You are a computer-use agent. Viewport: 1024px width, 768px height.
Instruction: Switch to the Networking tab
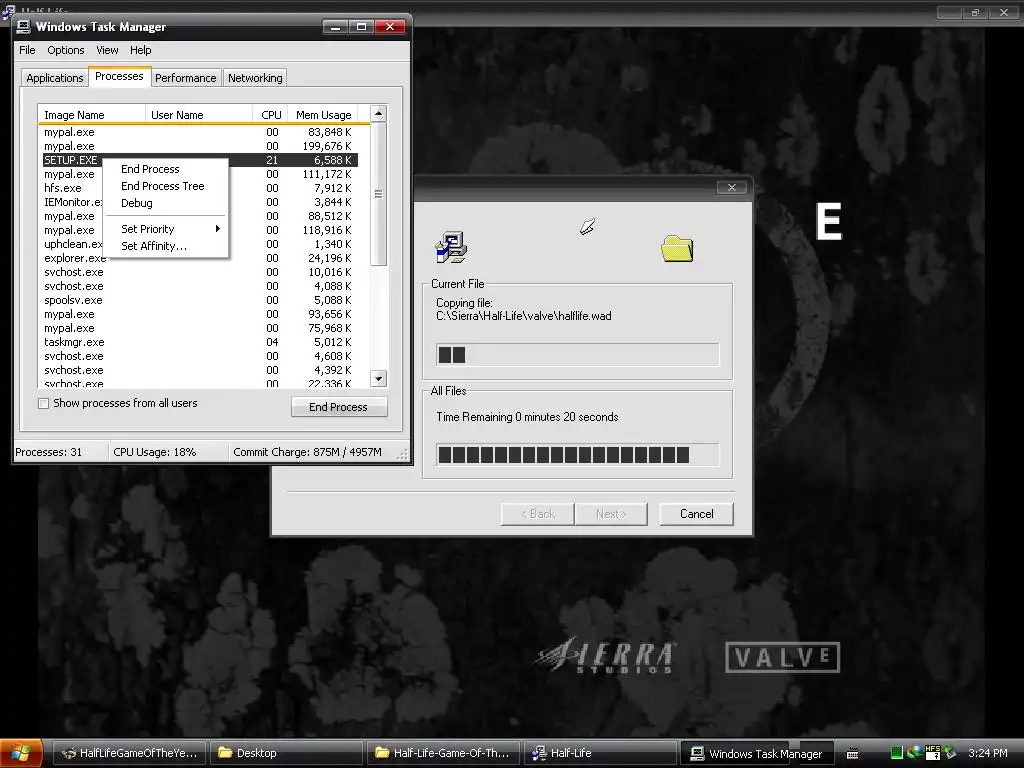255,78
